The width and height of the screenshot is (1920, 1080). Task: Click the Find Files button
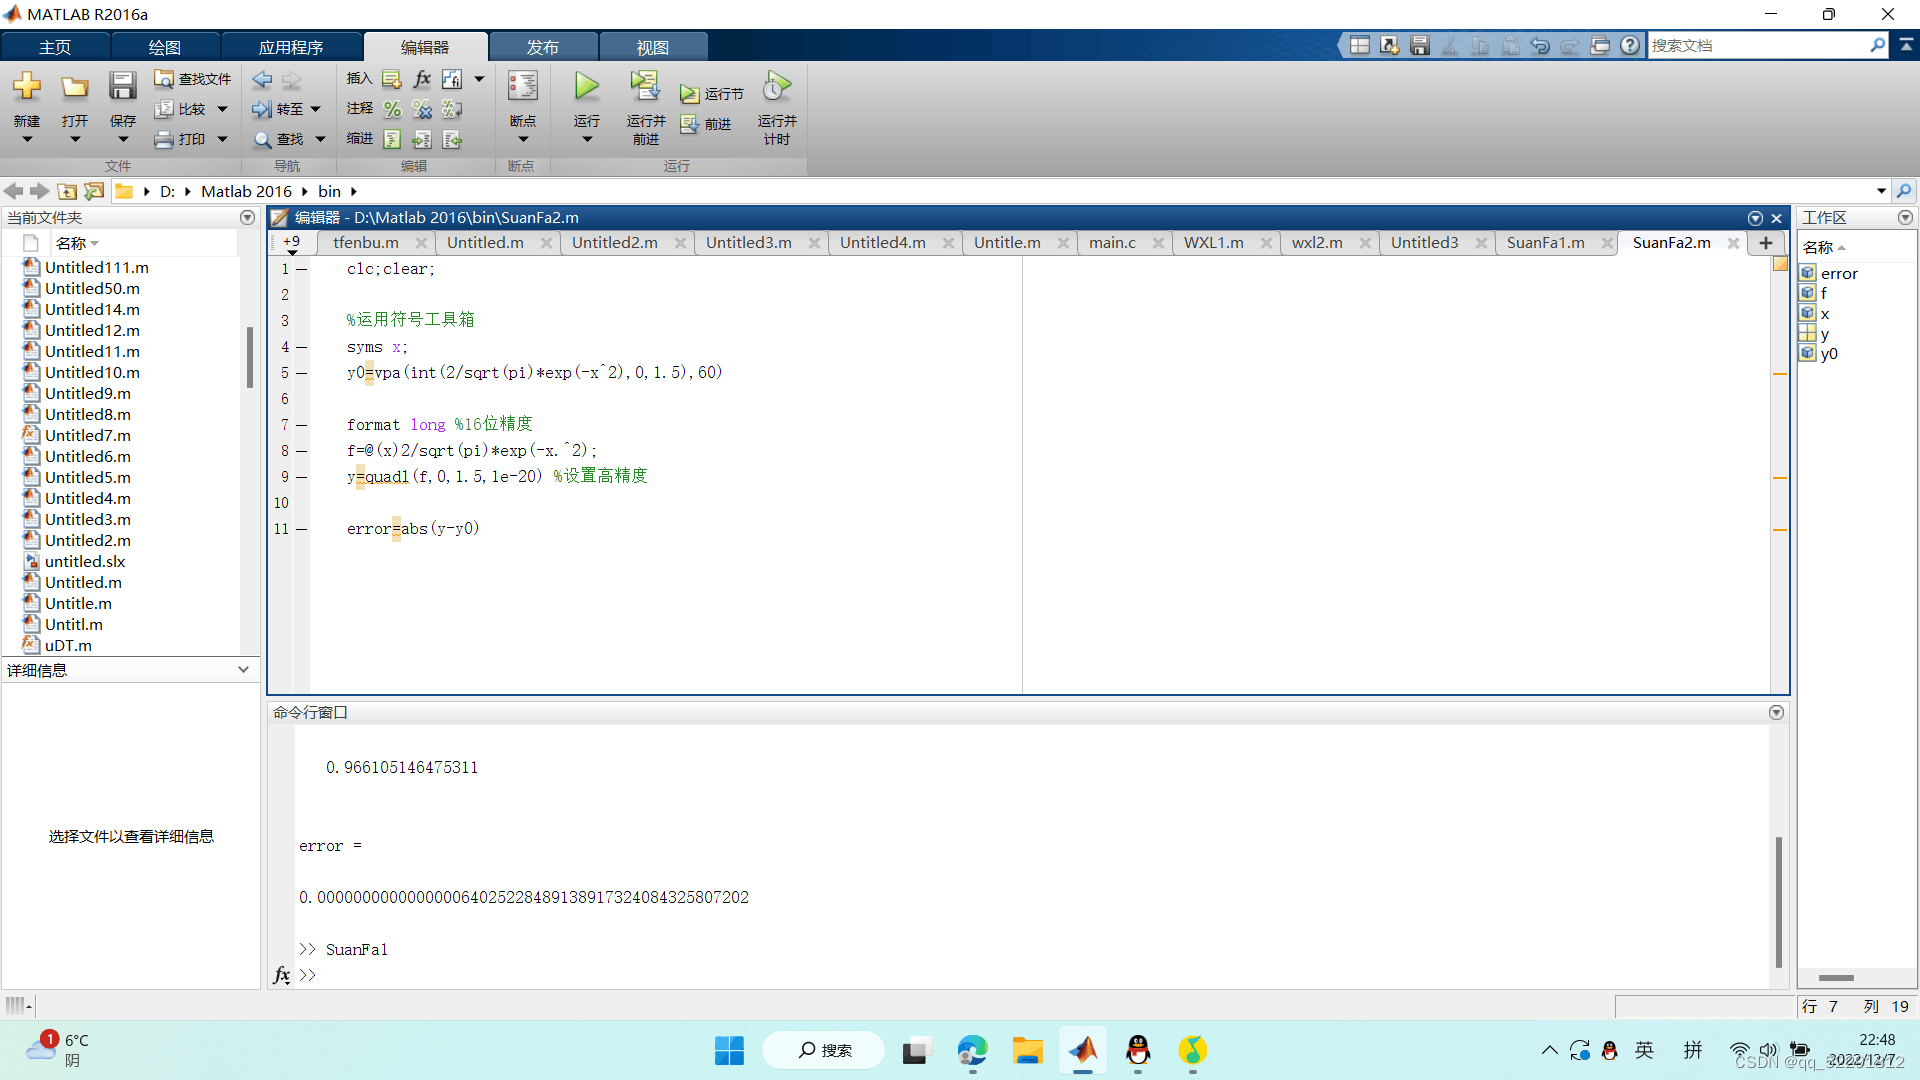tap(193, 79)
